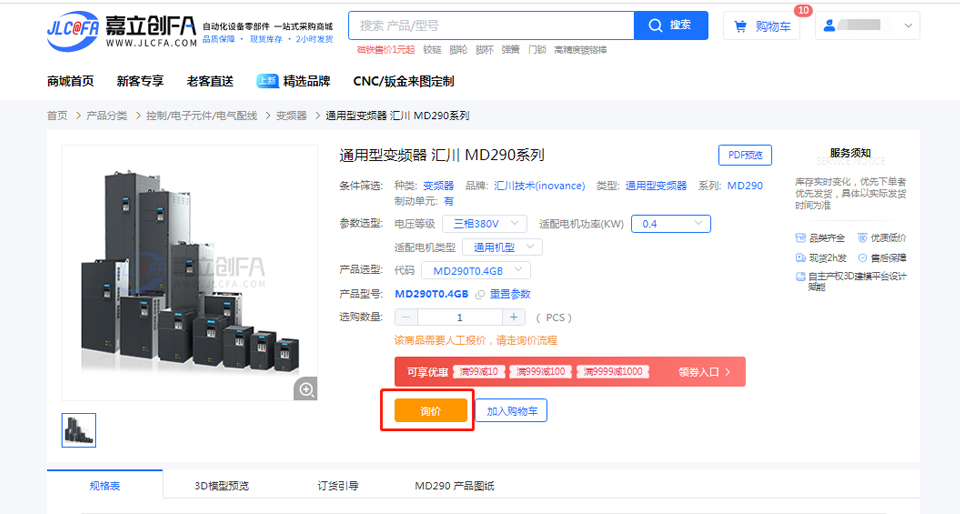The image size is (960, 514).
Task: Click the 脚杯 hot search keyword
Action: 484,50
